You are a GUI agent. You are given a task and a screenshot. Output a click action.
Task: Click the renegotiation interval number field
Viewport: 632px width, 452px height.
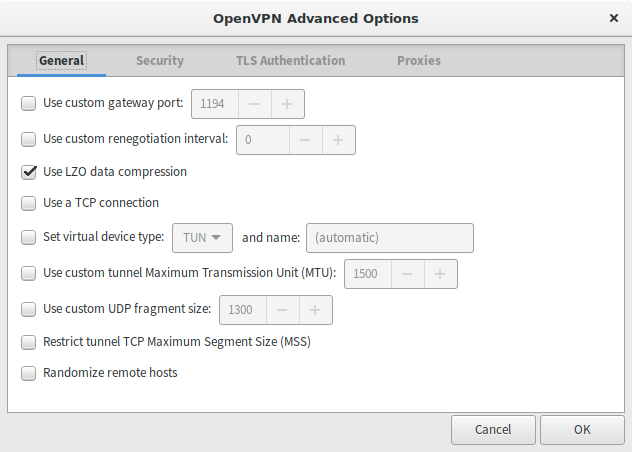263,140
